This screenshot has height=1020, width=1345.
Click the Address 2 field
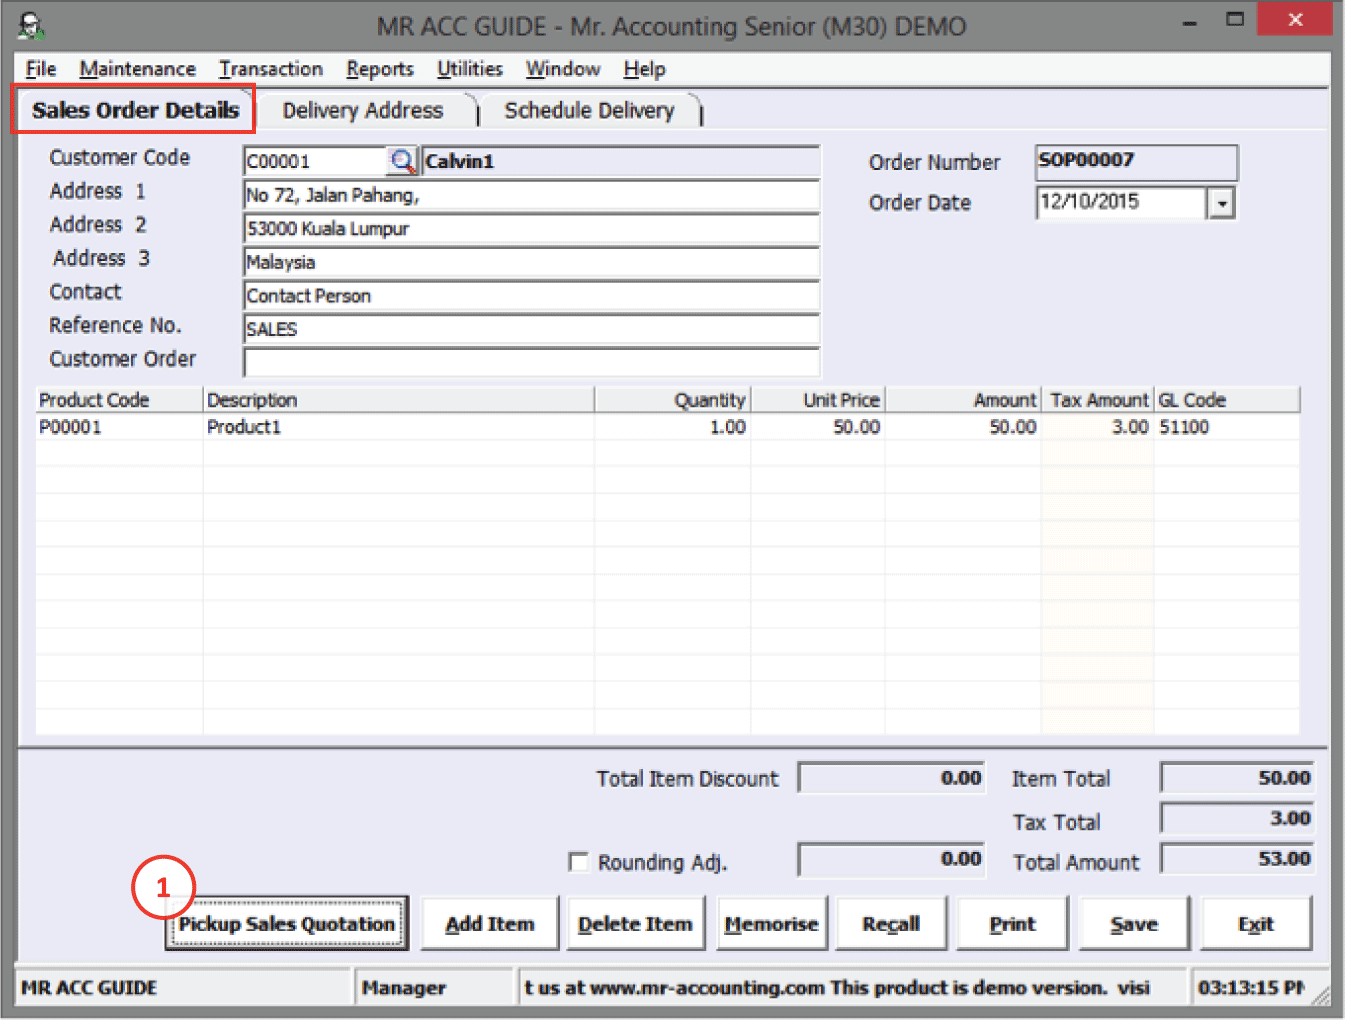pos(531,229)
